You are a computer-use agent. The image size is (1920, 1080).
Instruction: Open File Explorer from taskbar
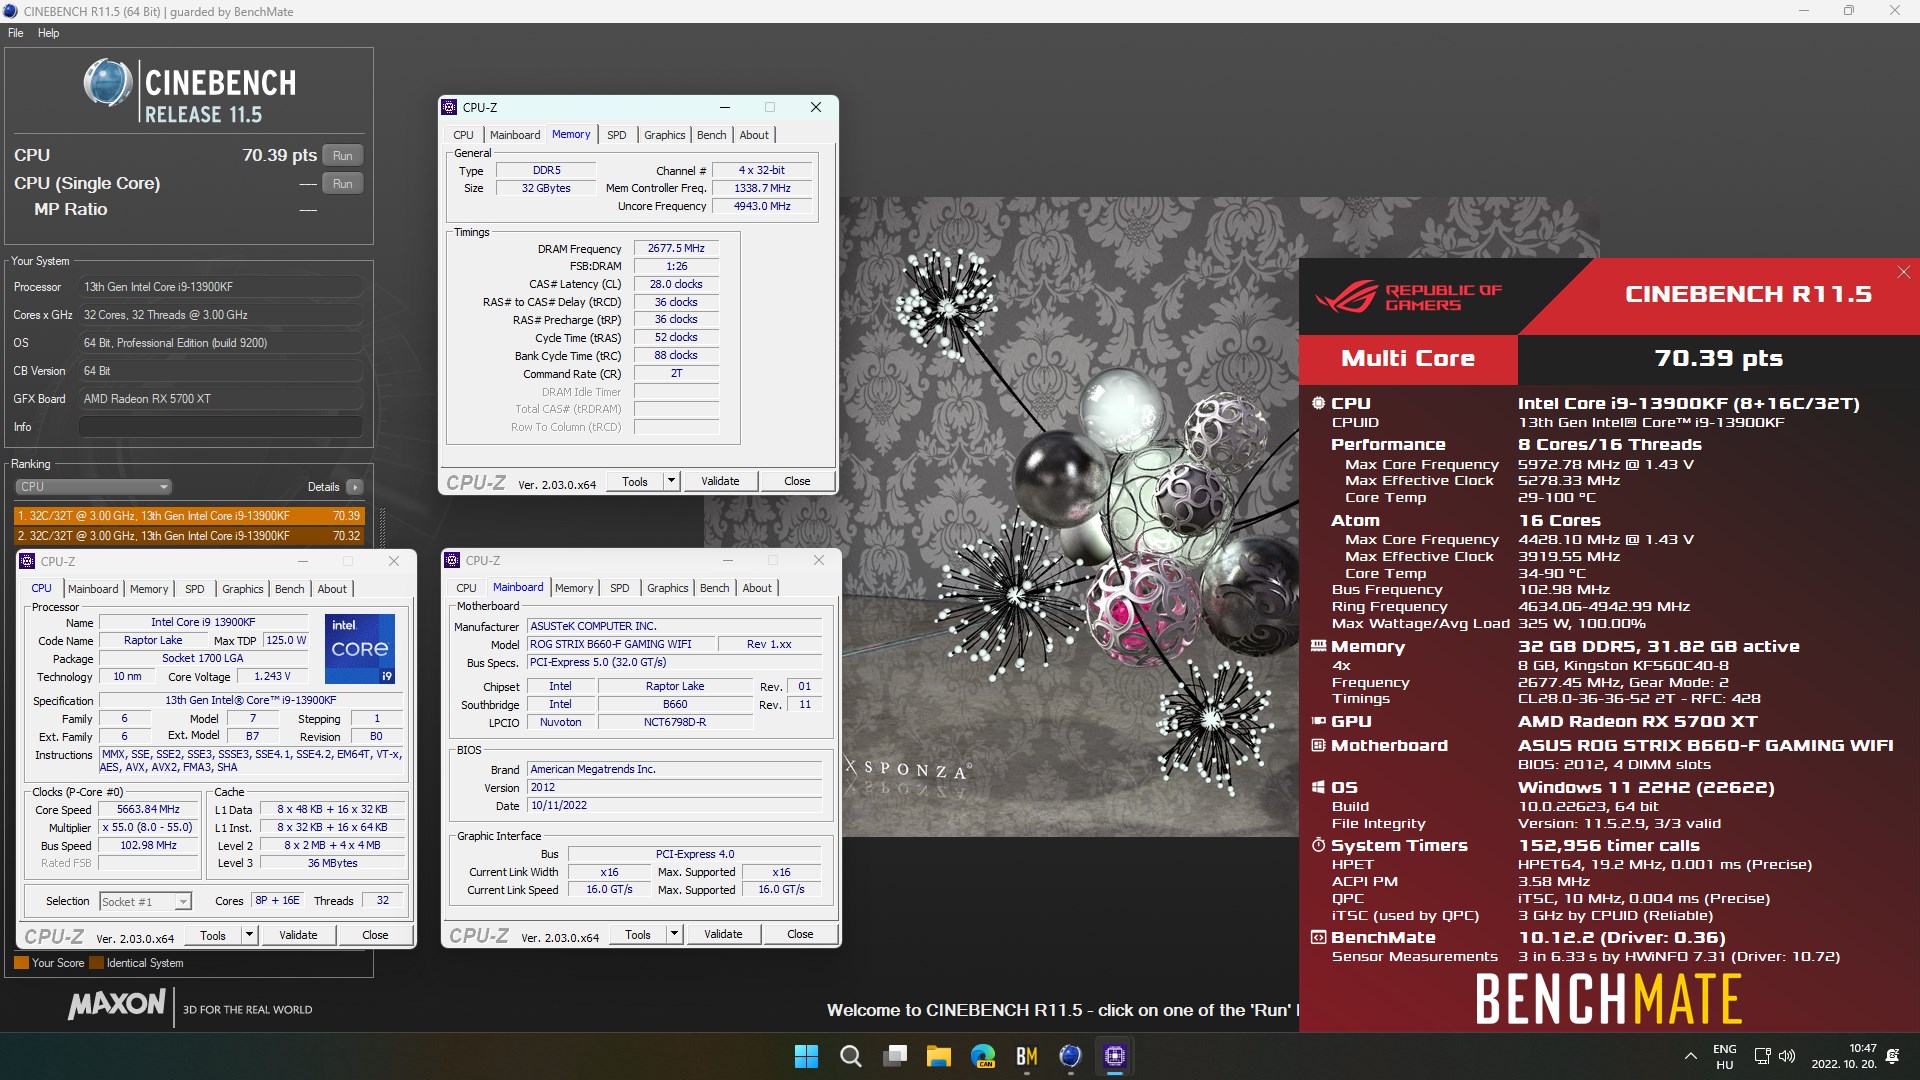point(938,1056)
